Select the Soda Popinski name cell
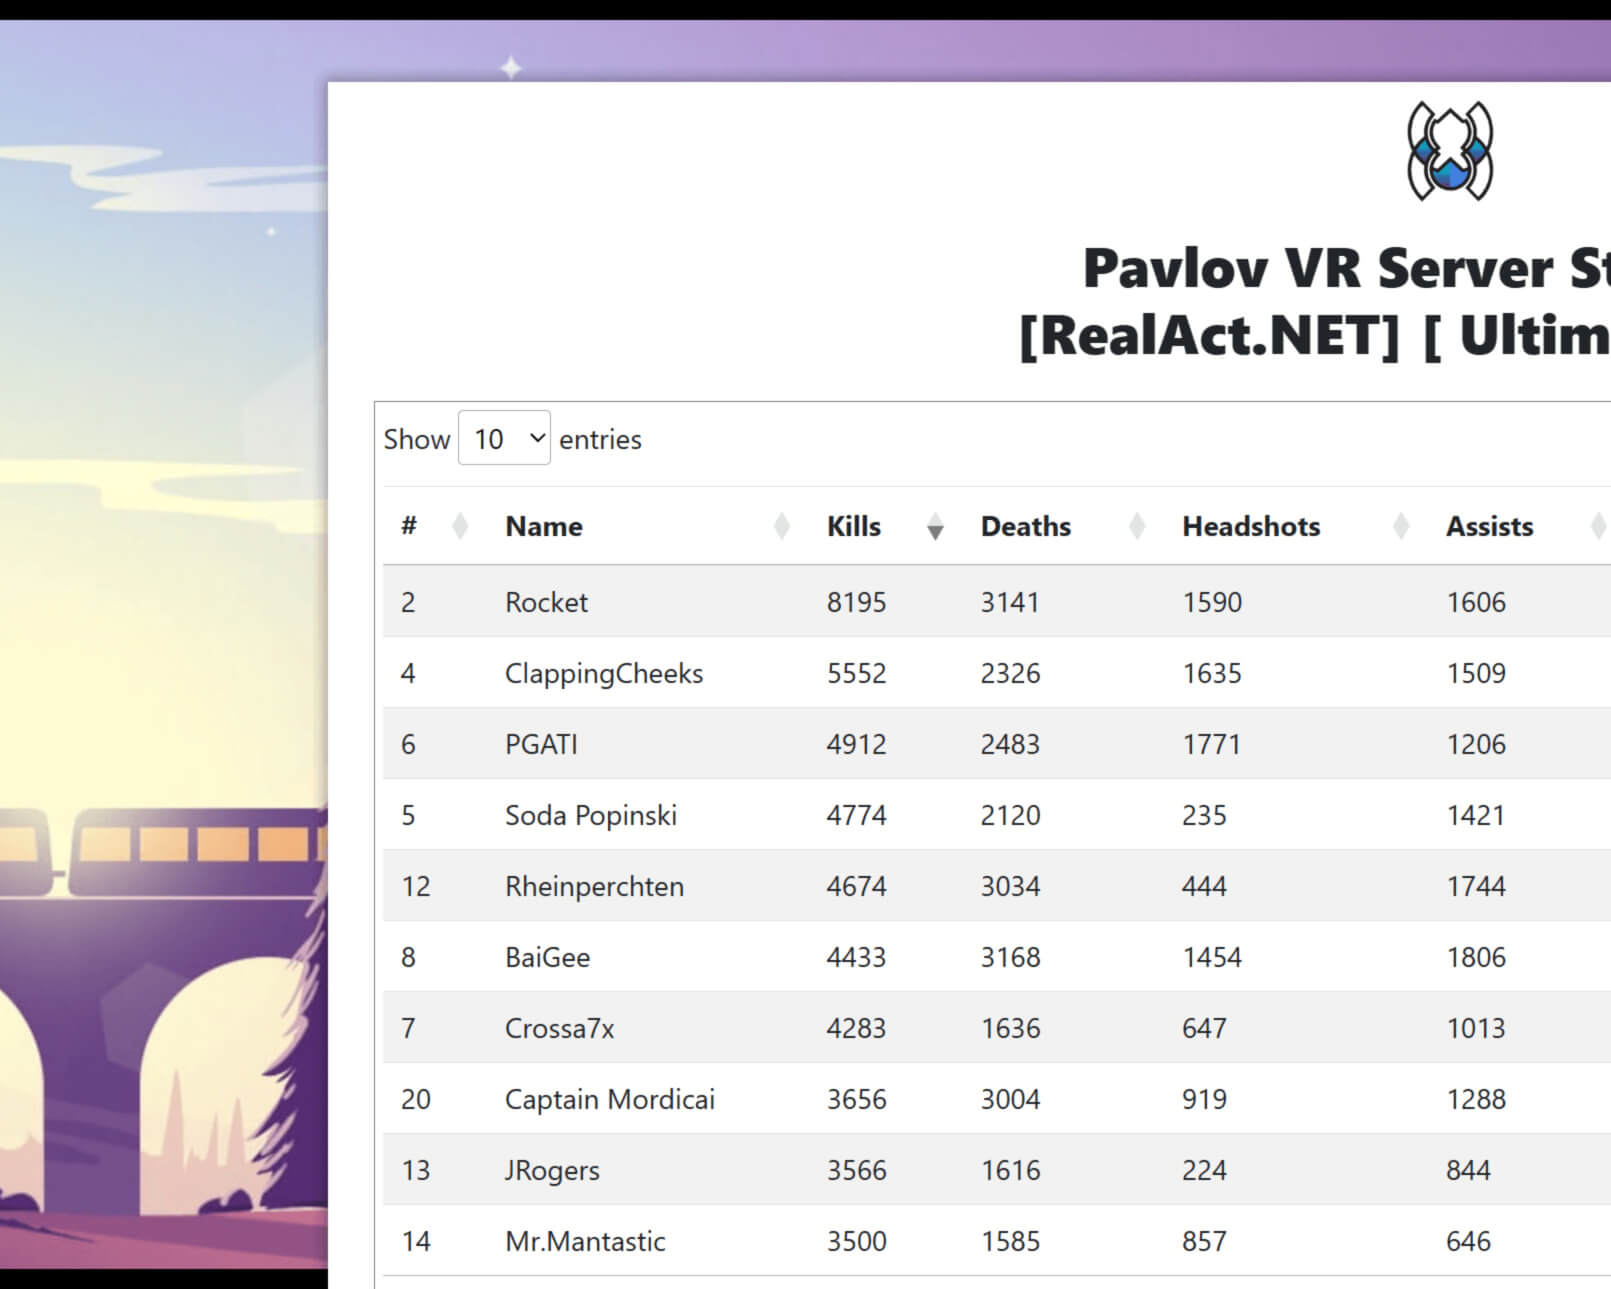 point(590,815)
